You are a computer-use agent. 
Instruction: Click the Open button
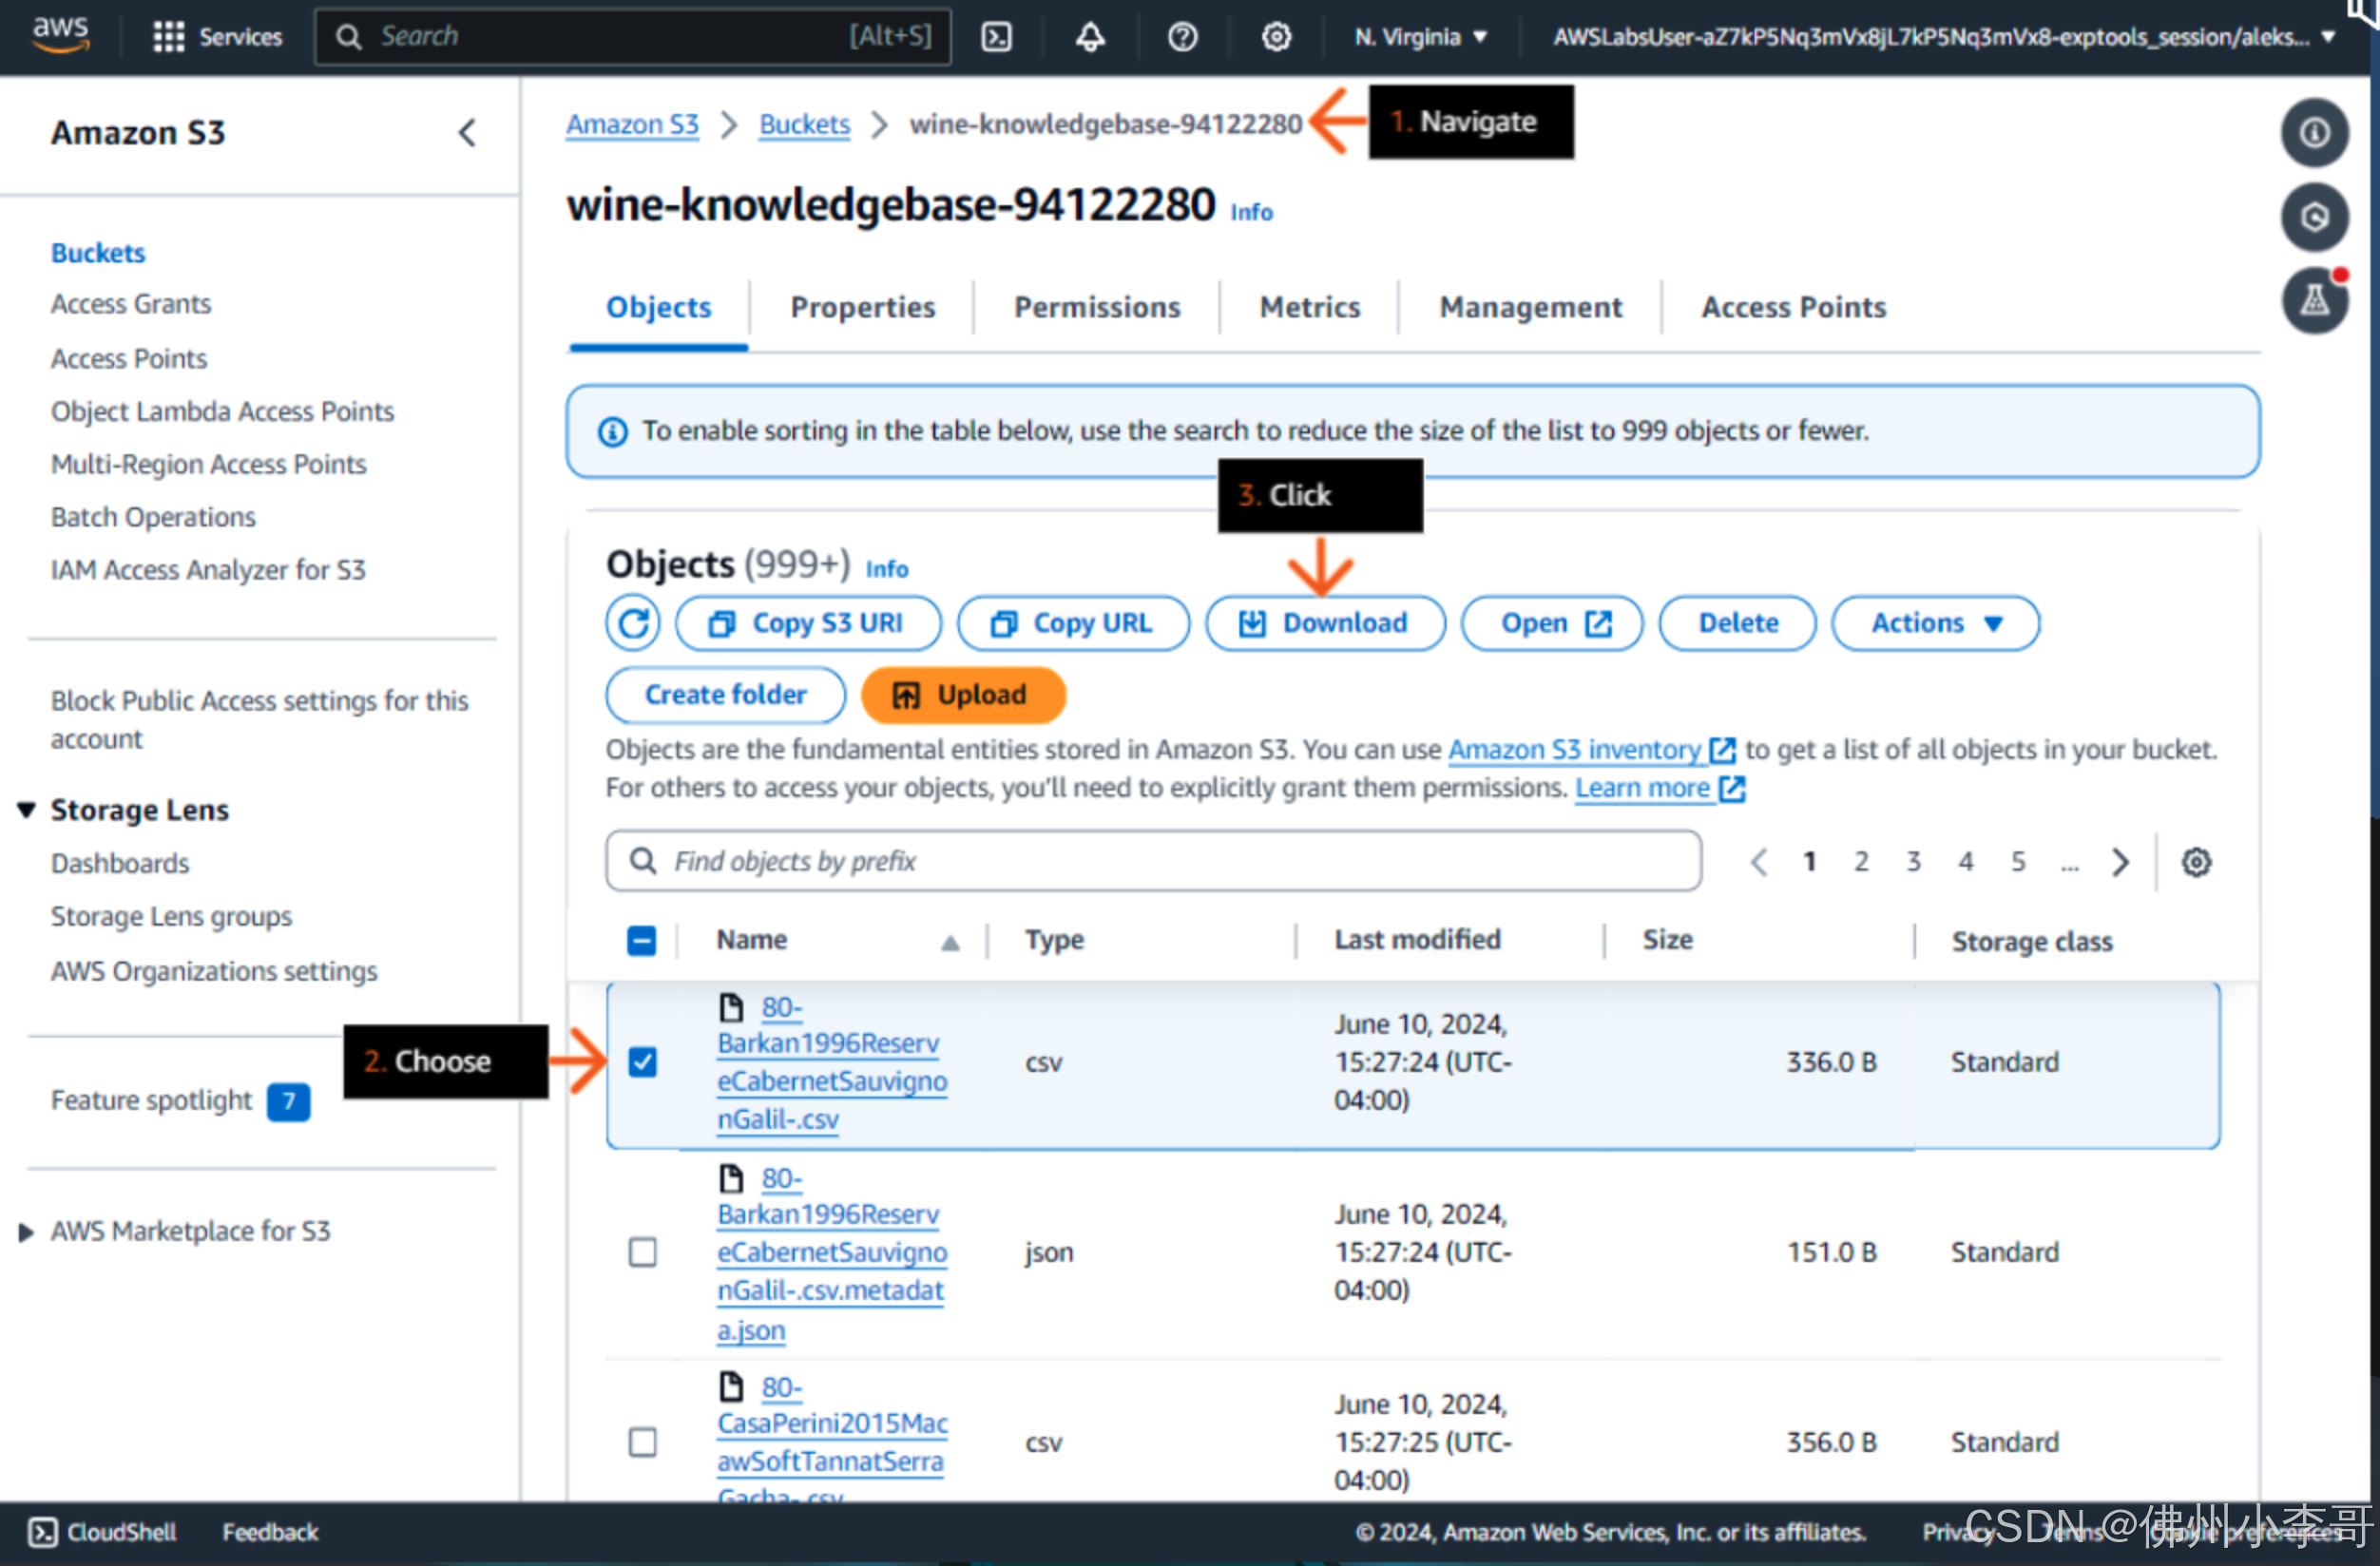(x=1552, y=623)
